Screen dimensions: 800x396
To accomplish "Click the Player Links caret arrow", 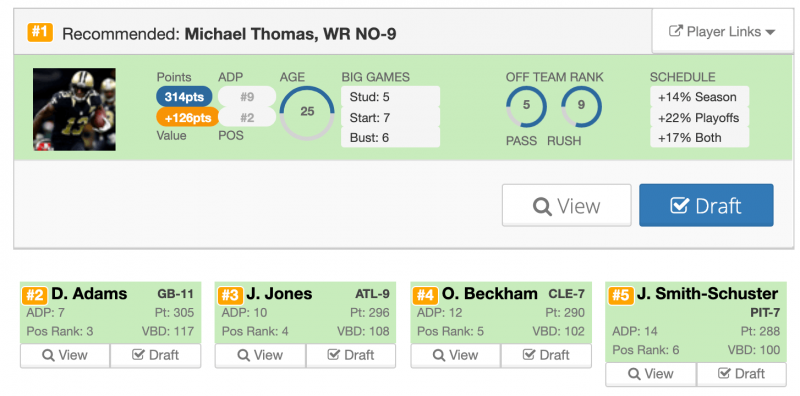I will pos(770,32).
